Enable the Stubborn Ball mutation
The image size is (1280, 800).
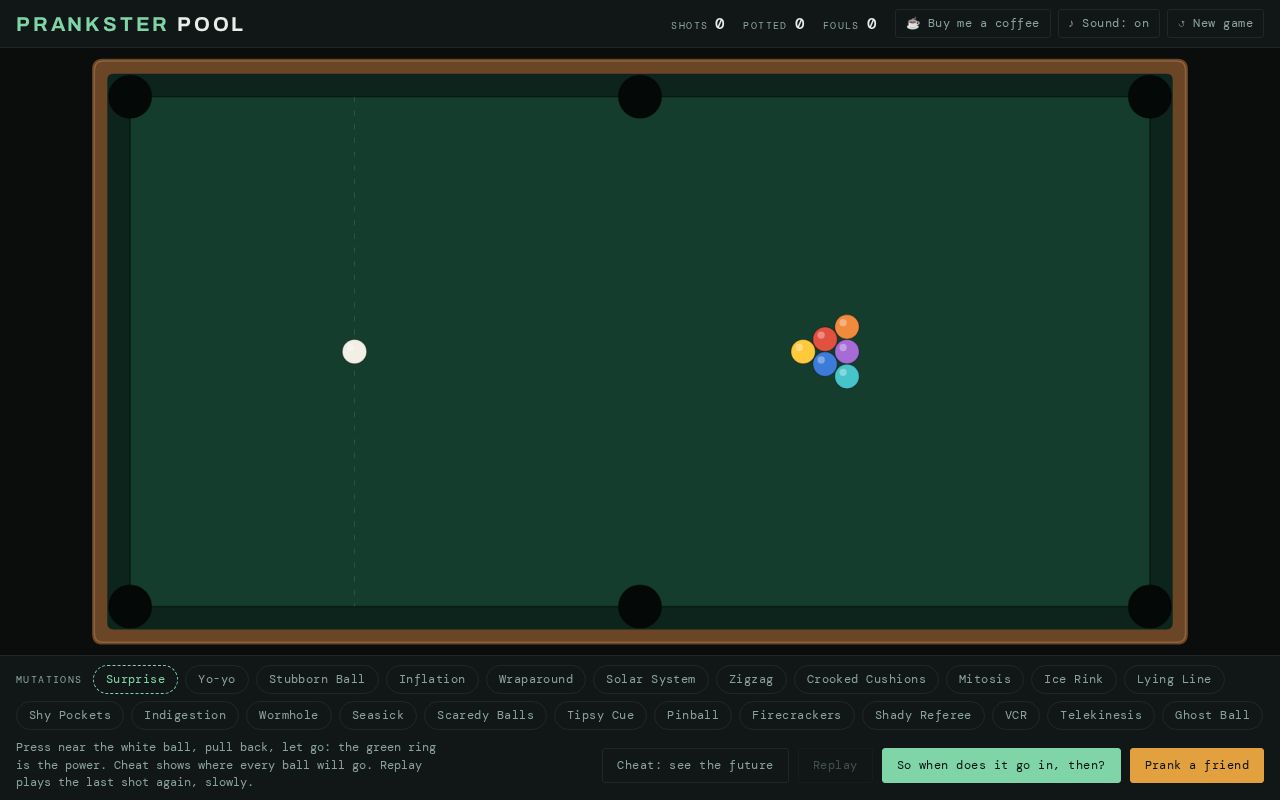click(317, 680)
